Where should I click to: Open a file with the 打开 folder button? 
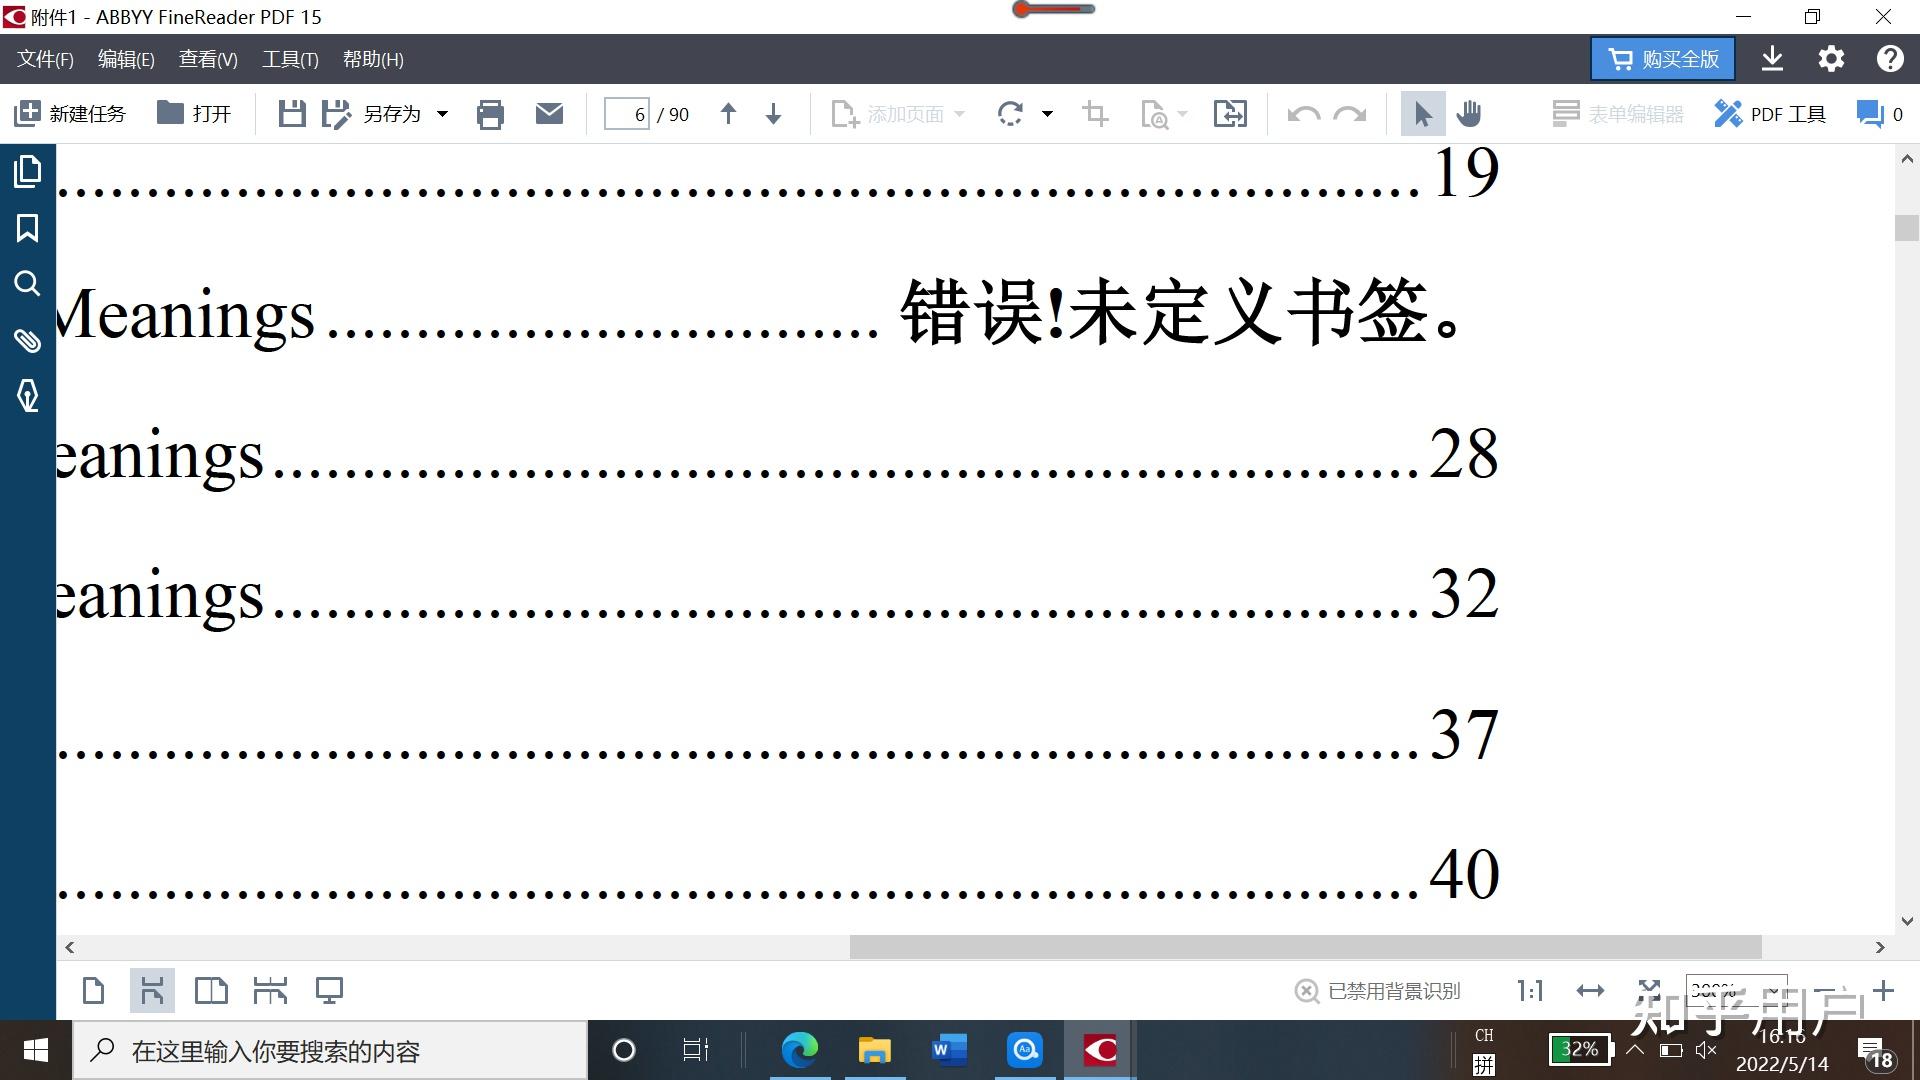tap(194, 114)
